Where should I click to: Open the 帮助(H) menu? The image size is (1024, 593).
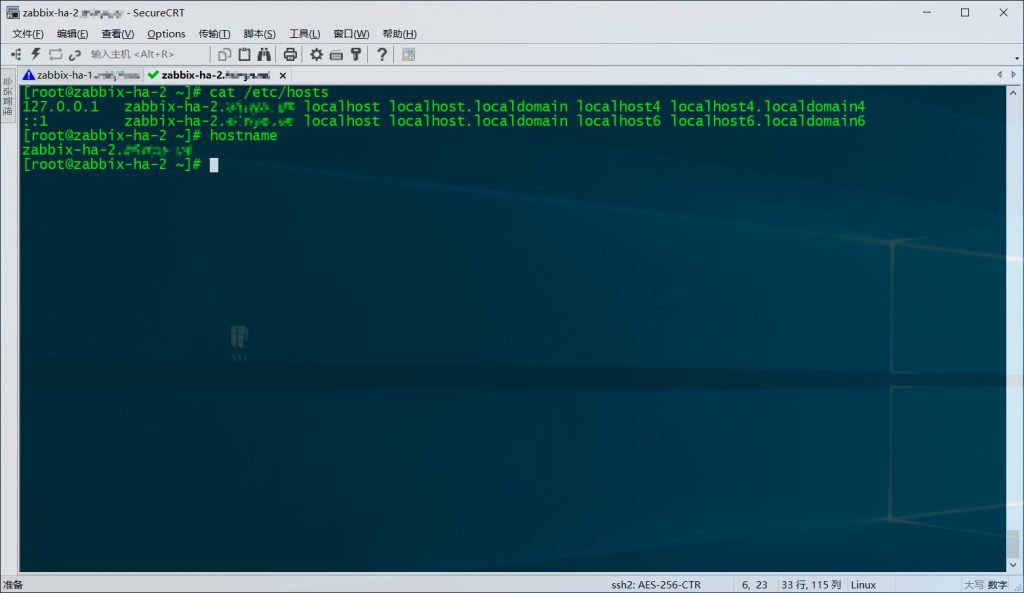399,34
